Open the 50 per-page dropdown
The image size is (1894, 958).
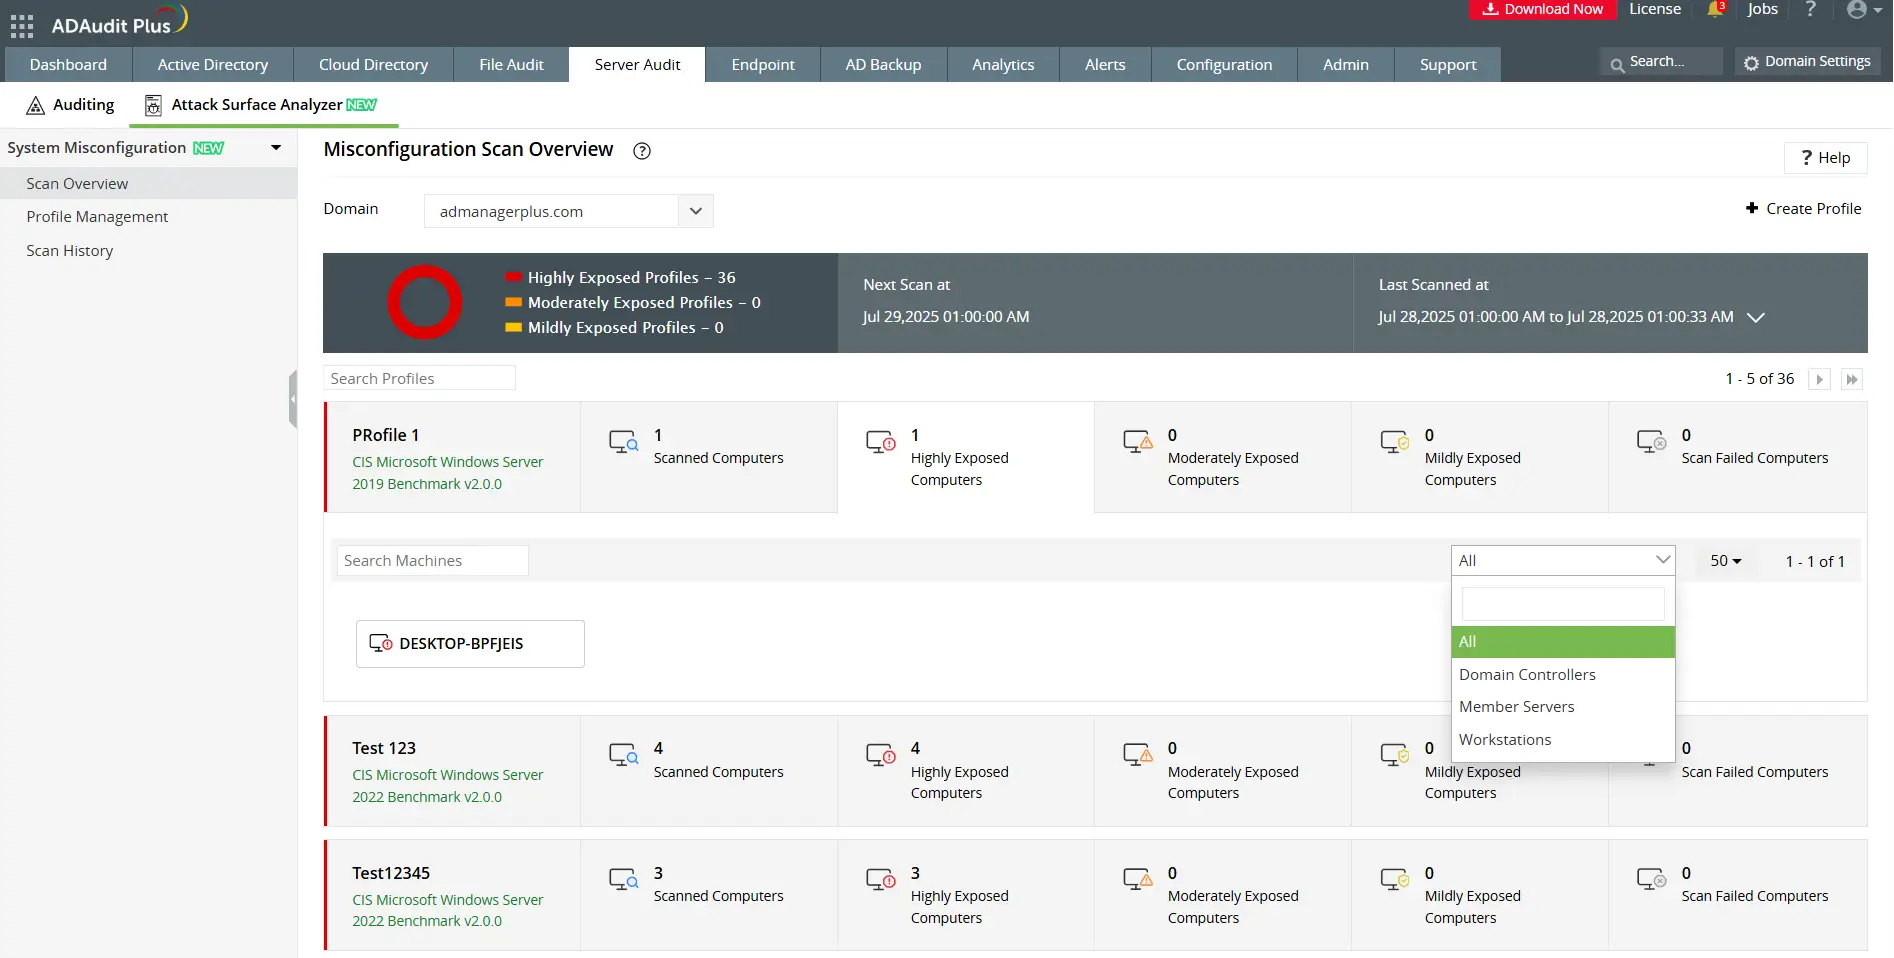coord(1725,561)
